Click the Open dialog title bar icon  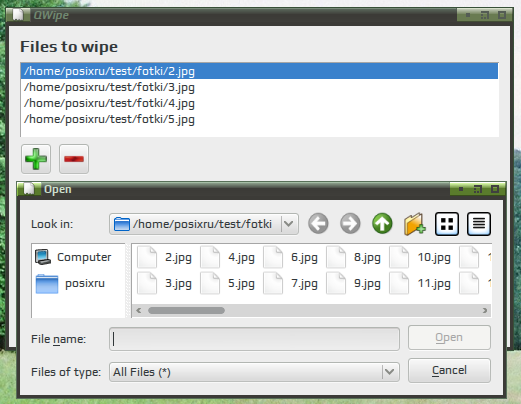(29, 189)
